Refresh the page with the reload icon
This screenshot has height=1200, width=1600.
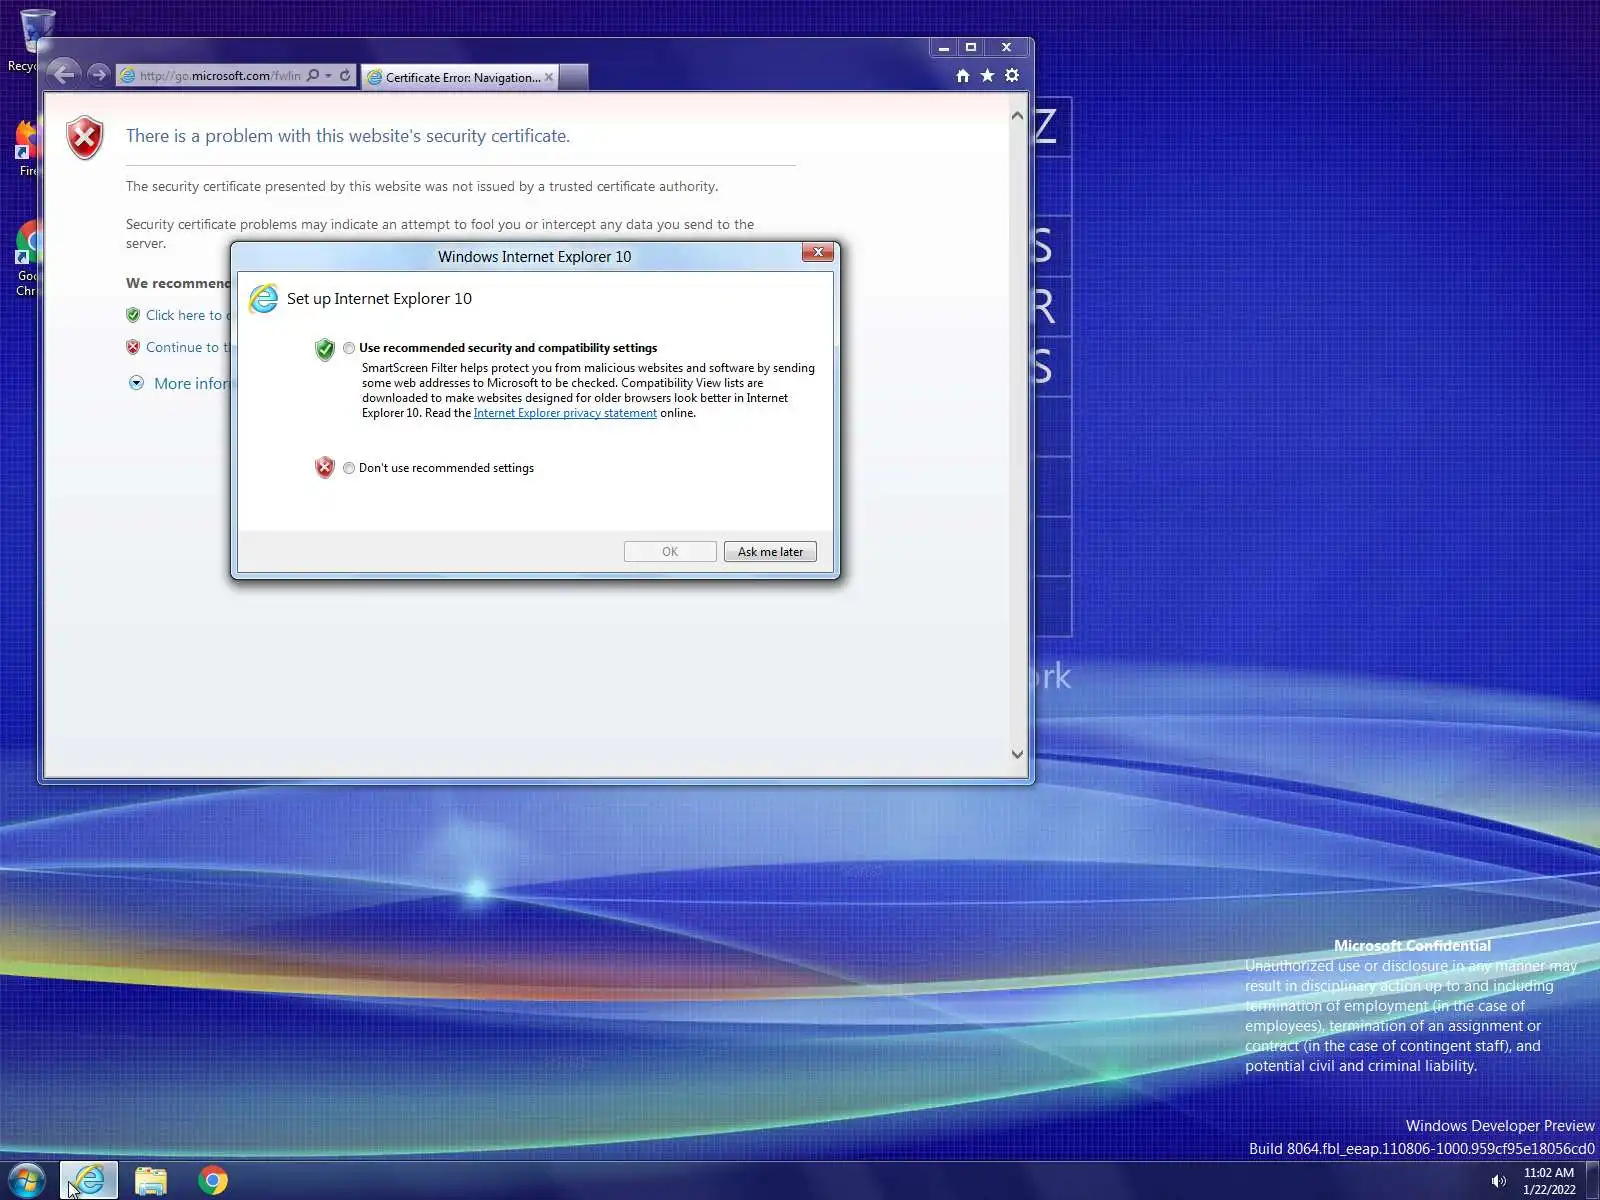[345, 75]
